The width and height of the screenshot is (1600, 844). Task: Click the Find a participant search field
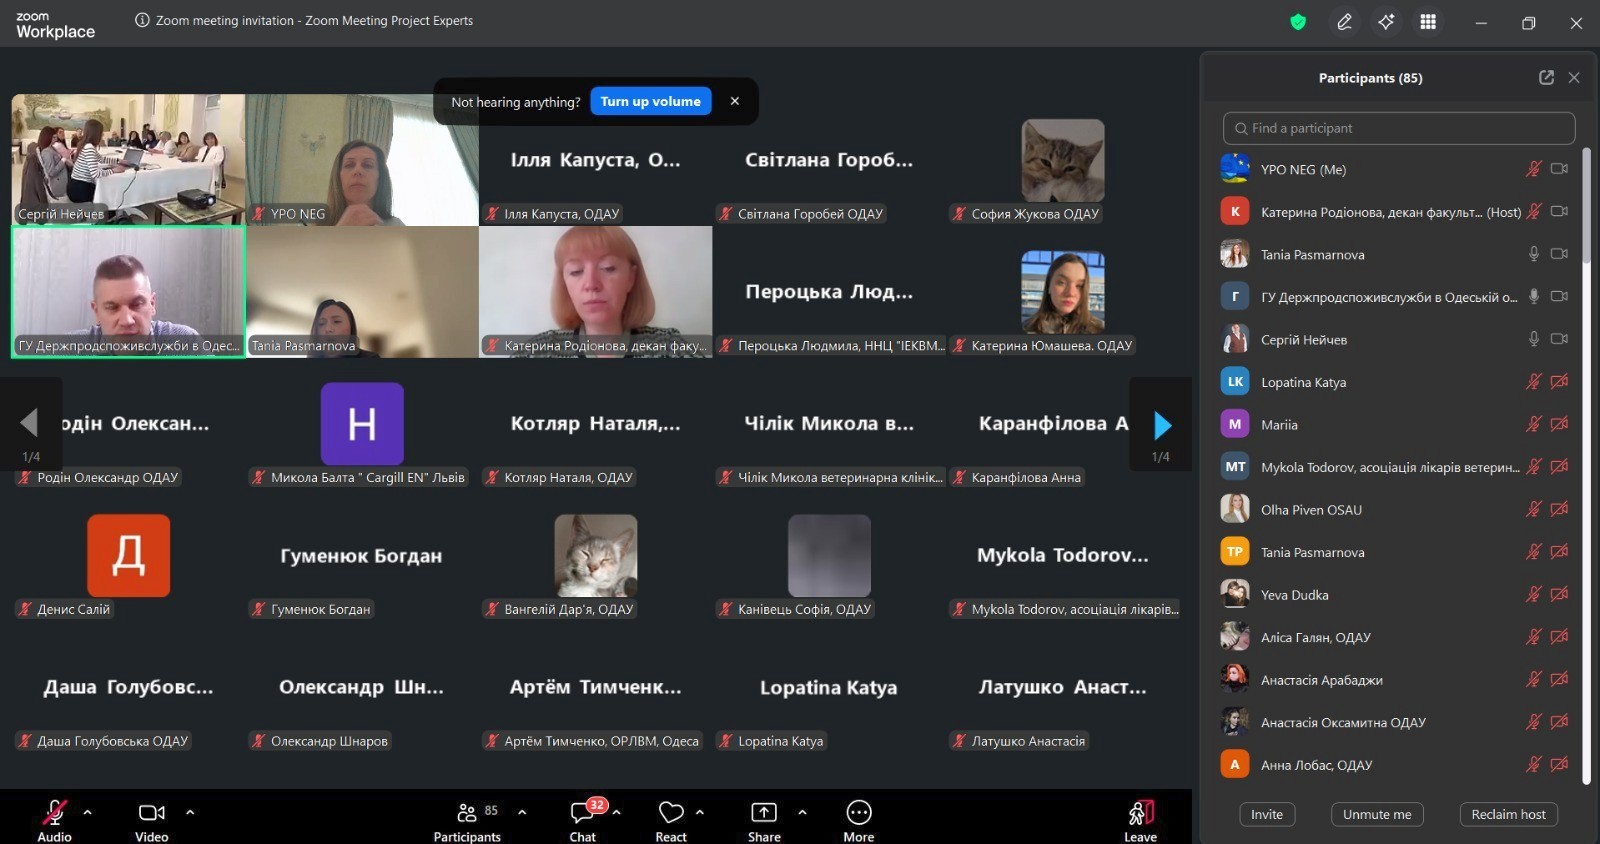1398,128
